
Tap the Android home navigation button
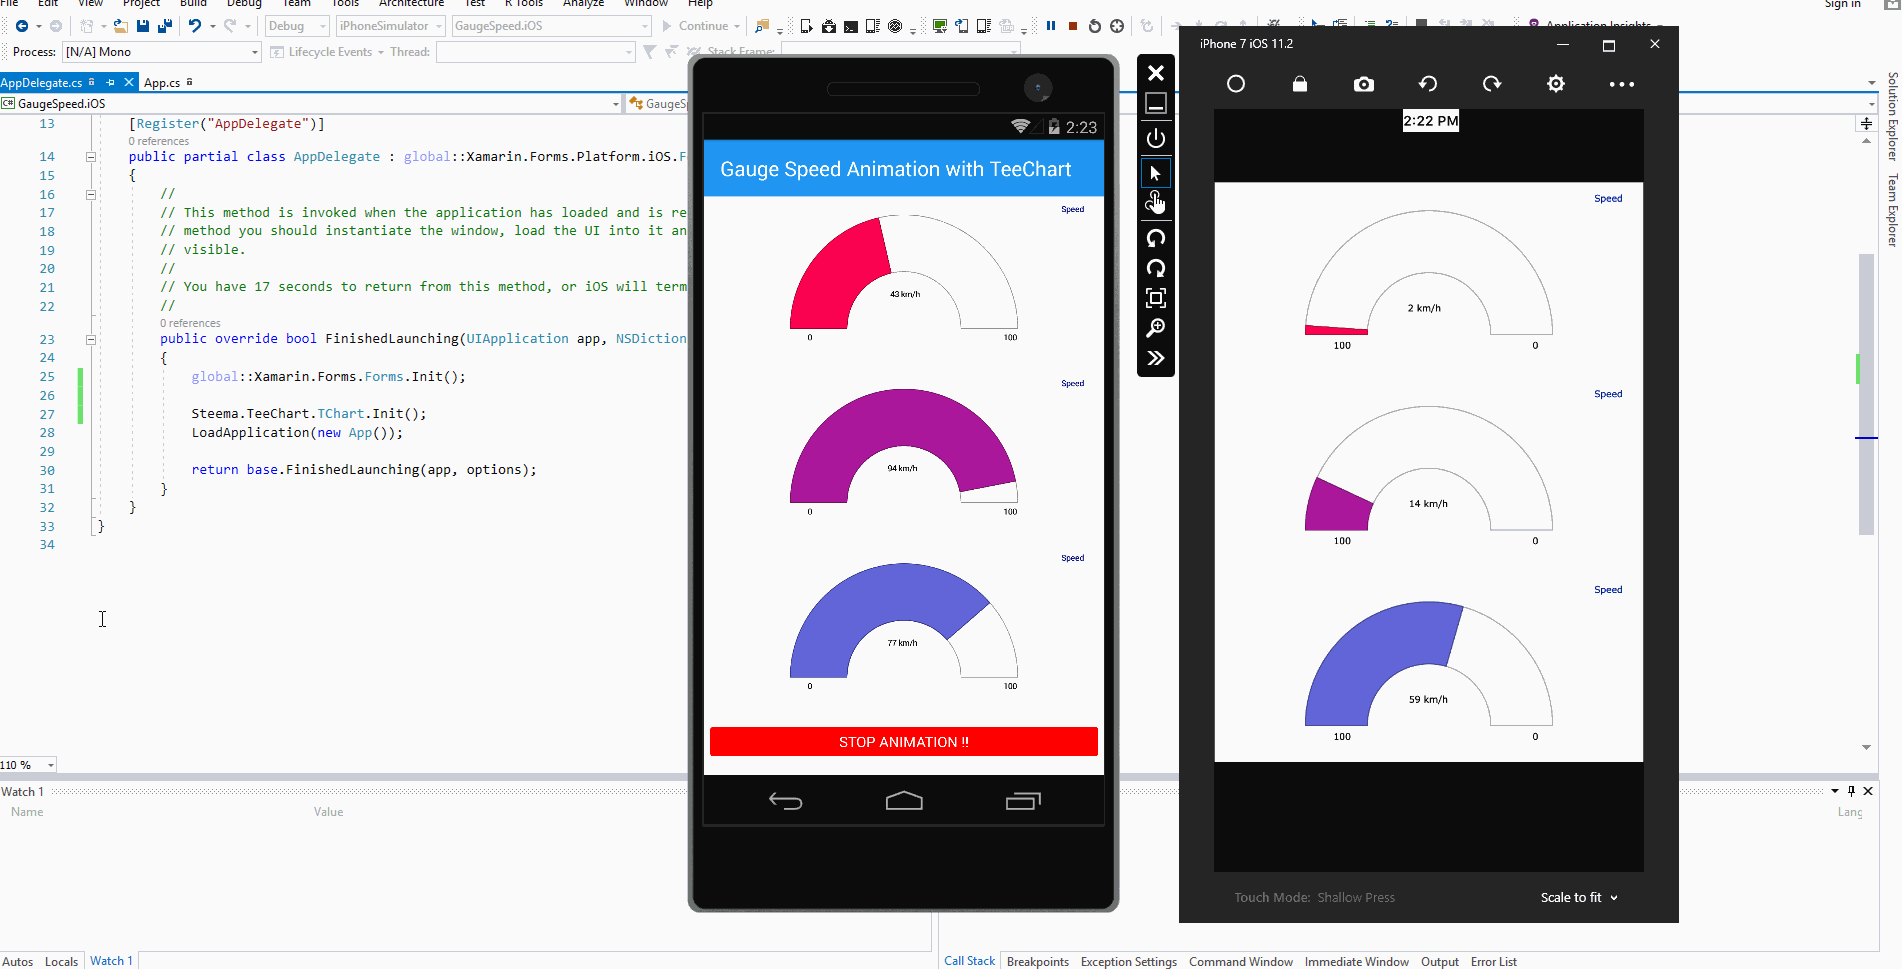coord(904,801)
